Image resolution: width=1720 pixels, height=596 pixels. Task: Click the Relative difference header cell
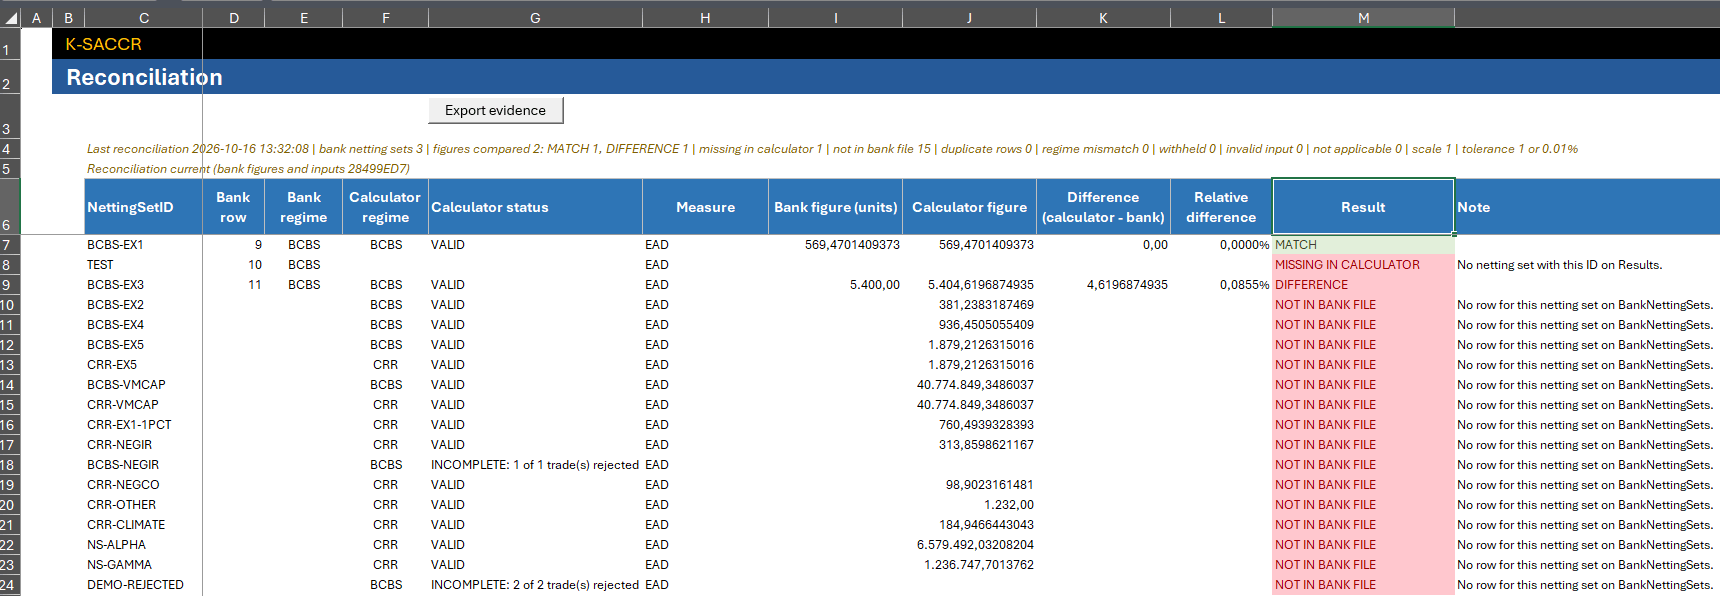[x=1221, y=207]
